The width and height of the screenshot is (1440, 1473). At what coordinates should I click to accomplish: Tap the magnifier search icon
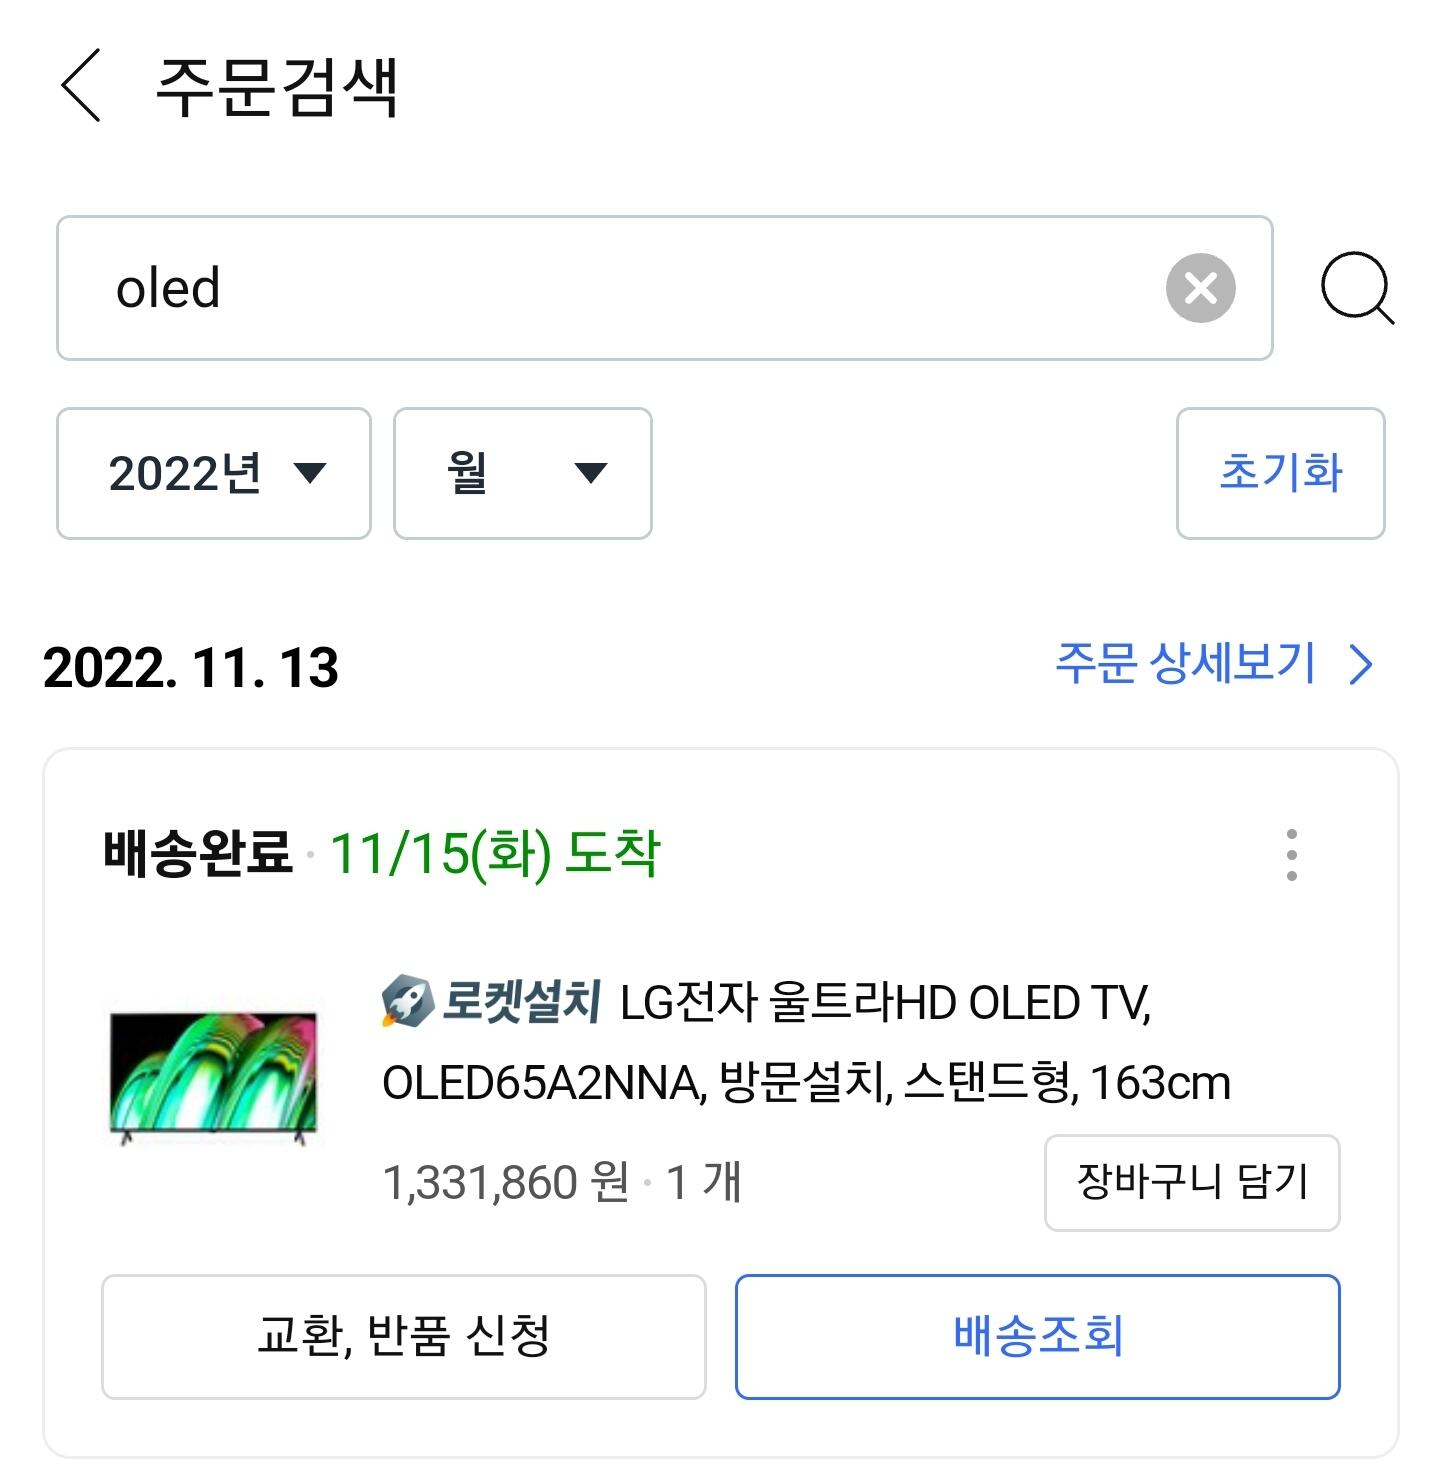tap(1356, 289)
